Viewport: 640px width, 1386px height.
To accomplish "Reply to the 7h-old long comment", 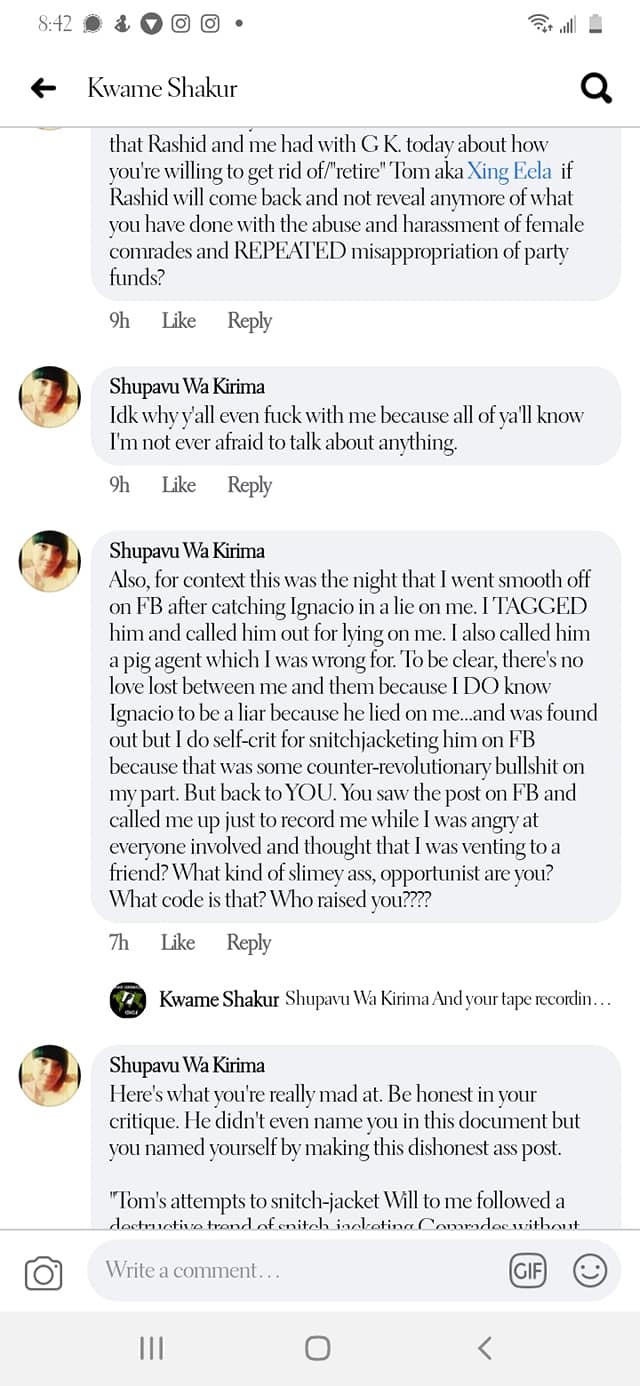I will (x=249, y=942).
